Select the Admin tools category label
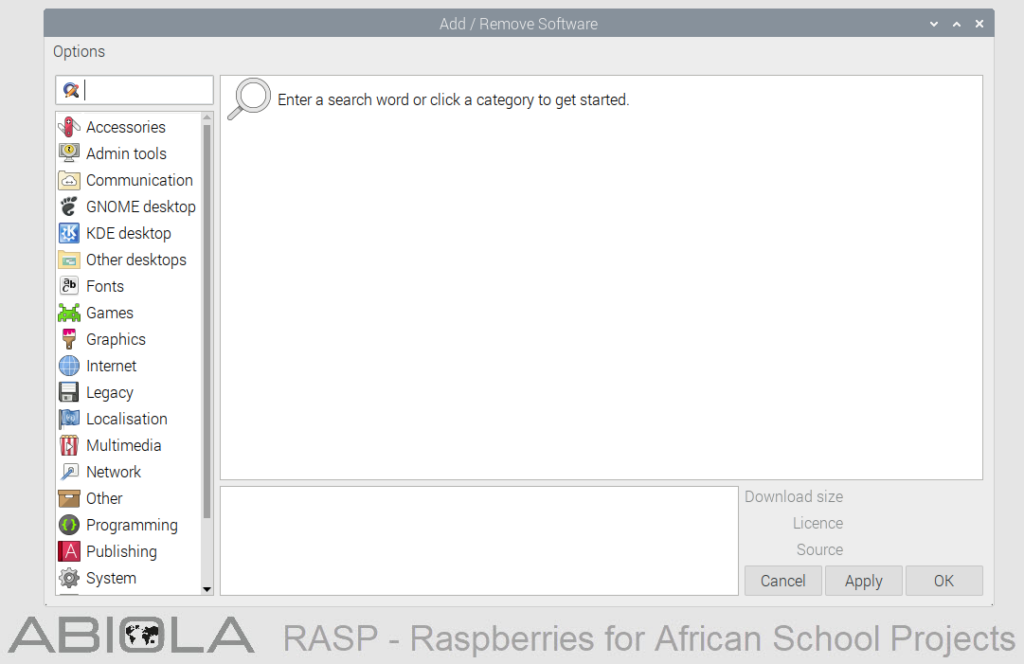This screenshot has height=664, width=1024. click(x=127, y=153)
